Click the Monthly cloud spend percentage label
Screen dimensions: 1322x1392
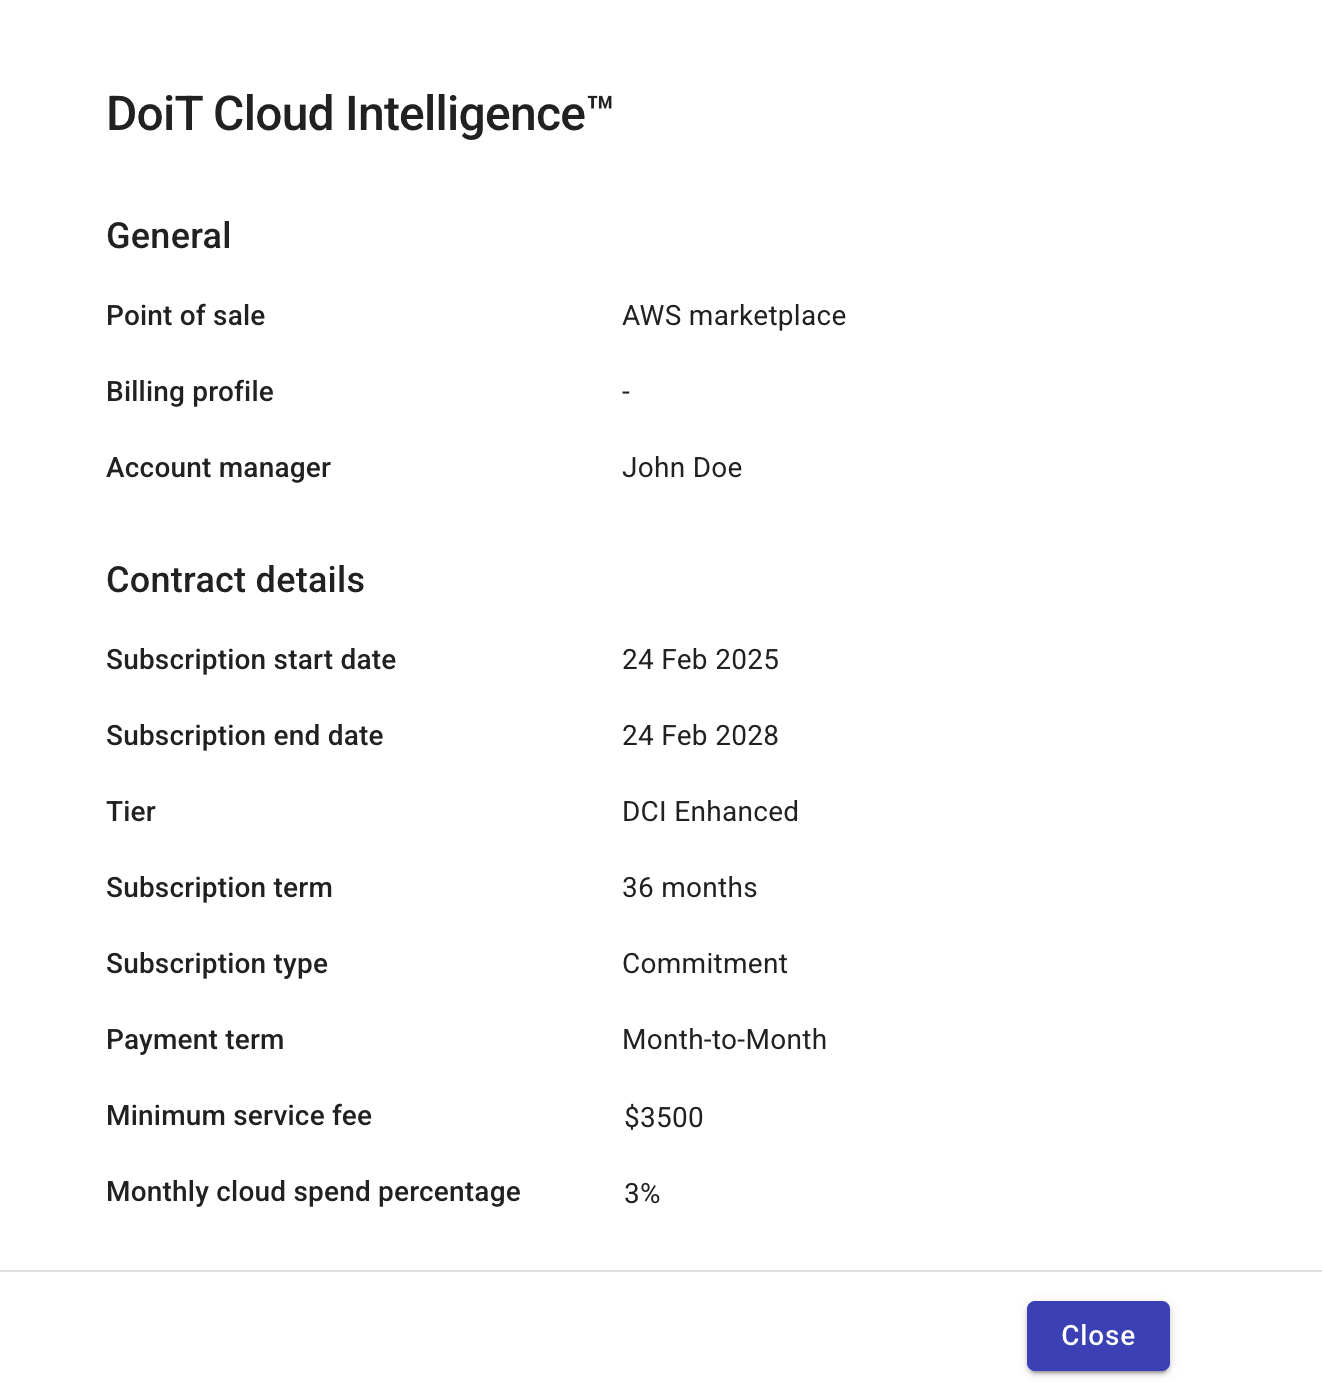tap(313, 1192)
